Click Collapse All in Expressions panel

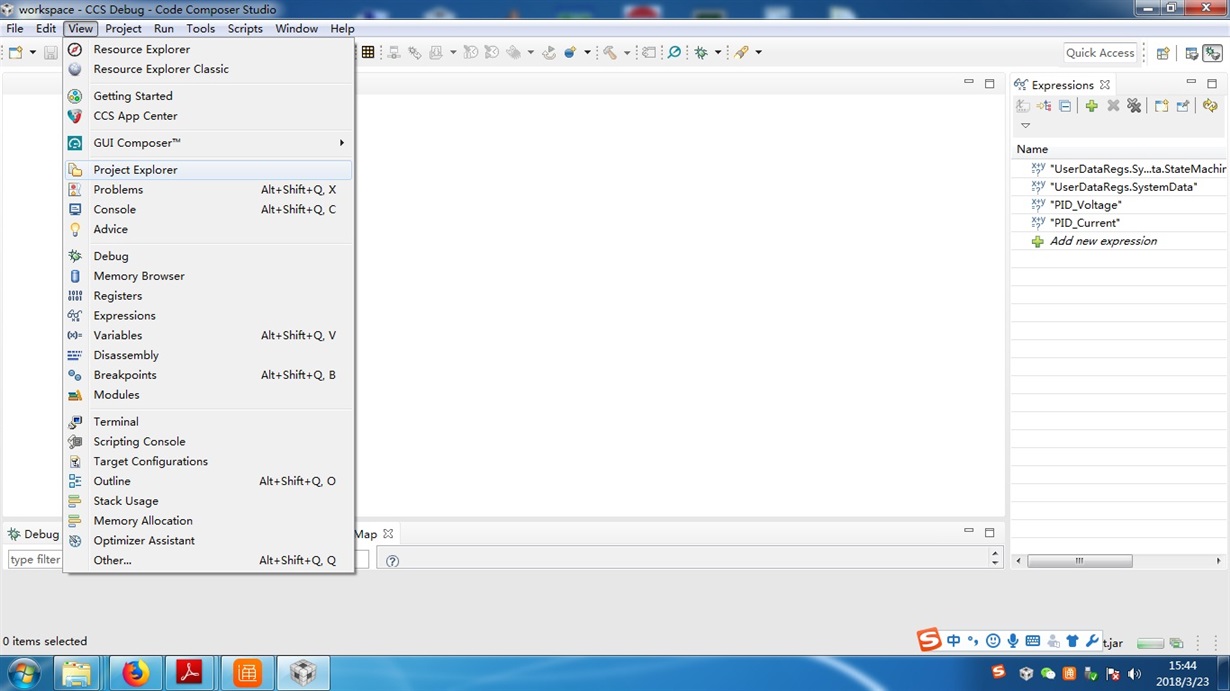click(x=1065, y=106)
